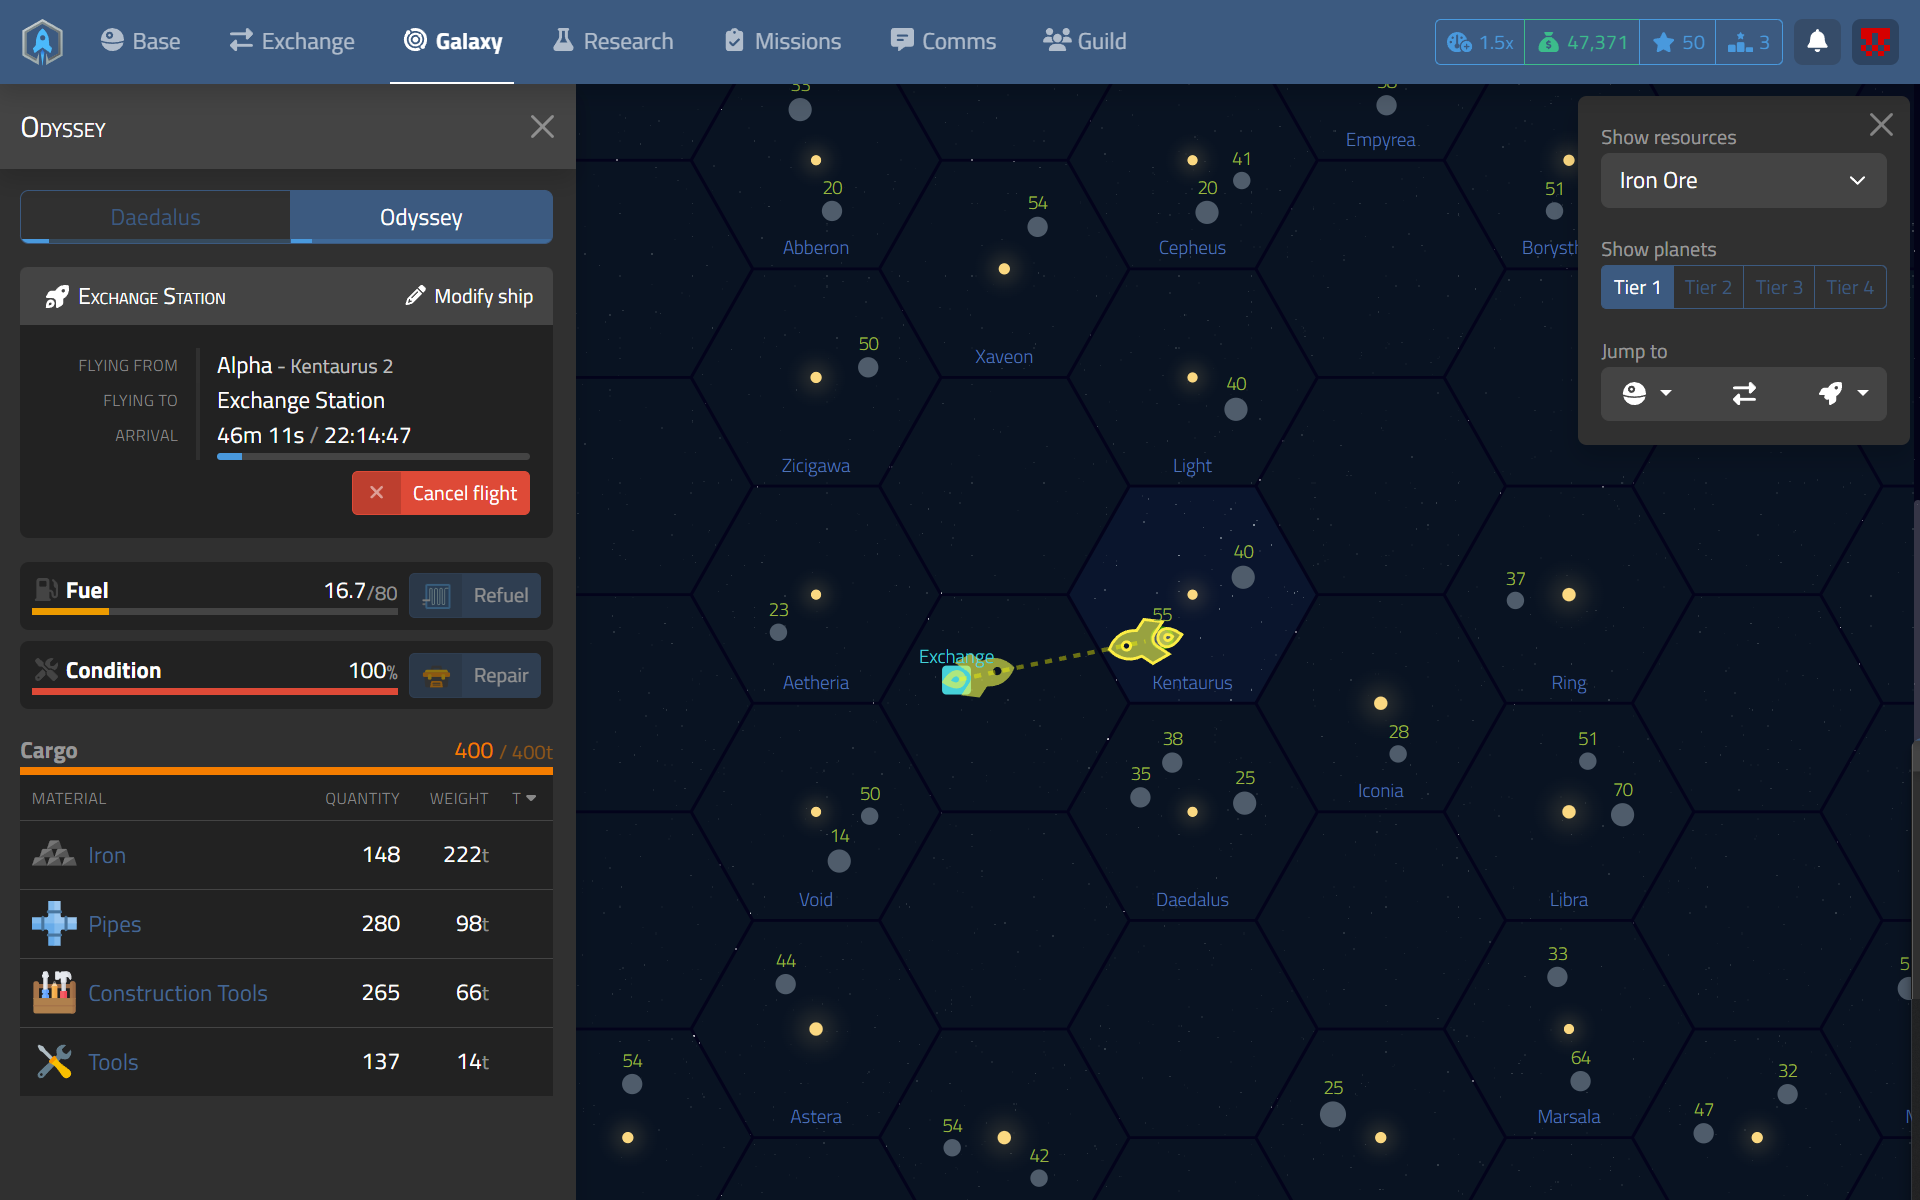Expand the jump to planet dropdown
1920x1200 pixels.
point(1647,394)
